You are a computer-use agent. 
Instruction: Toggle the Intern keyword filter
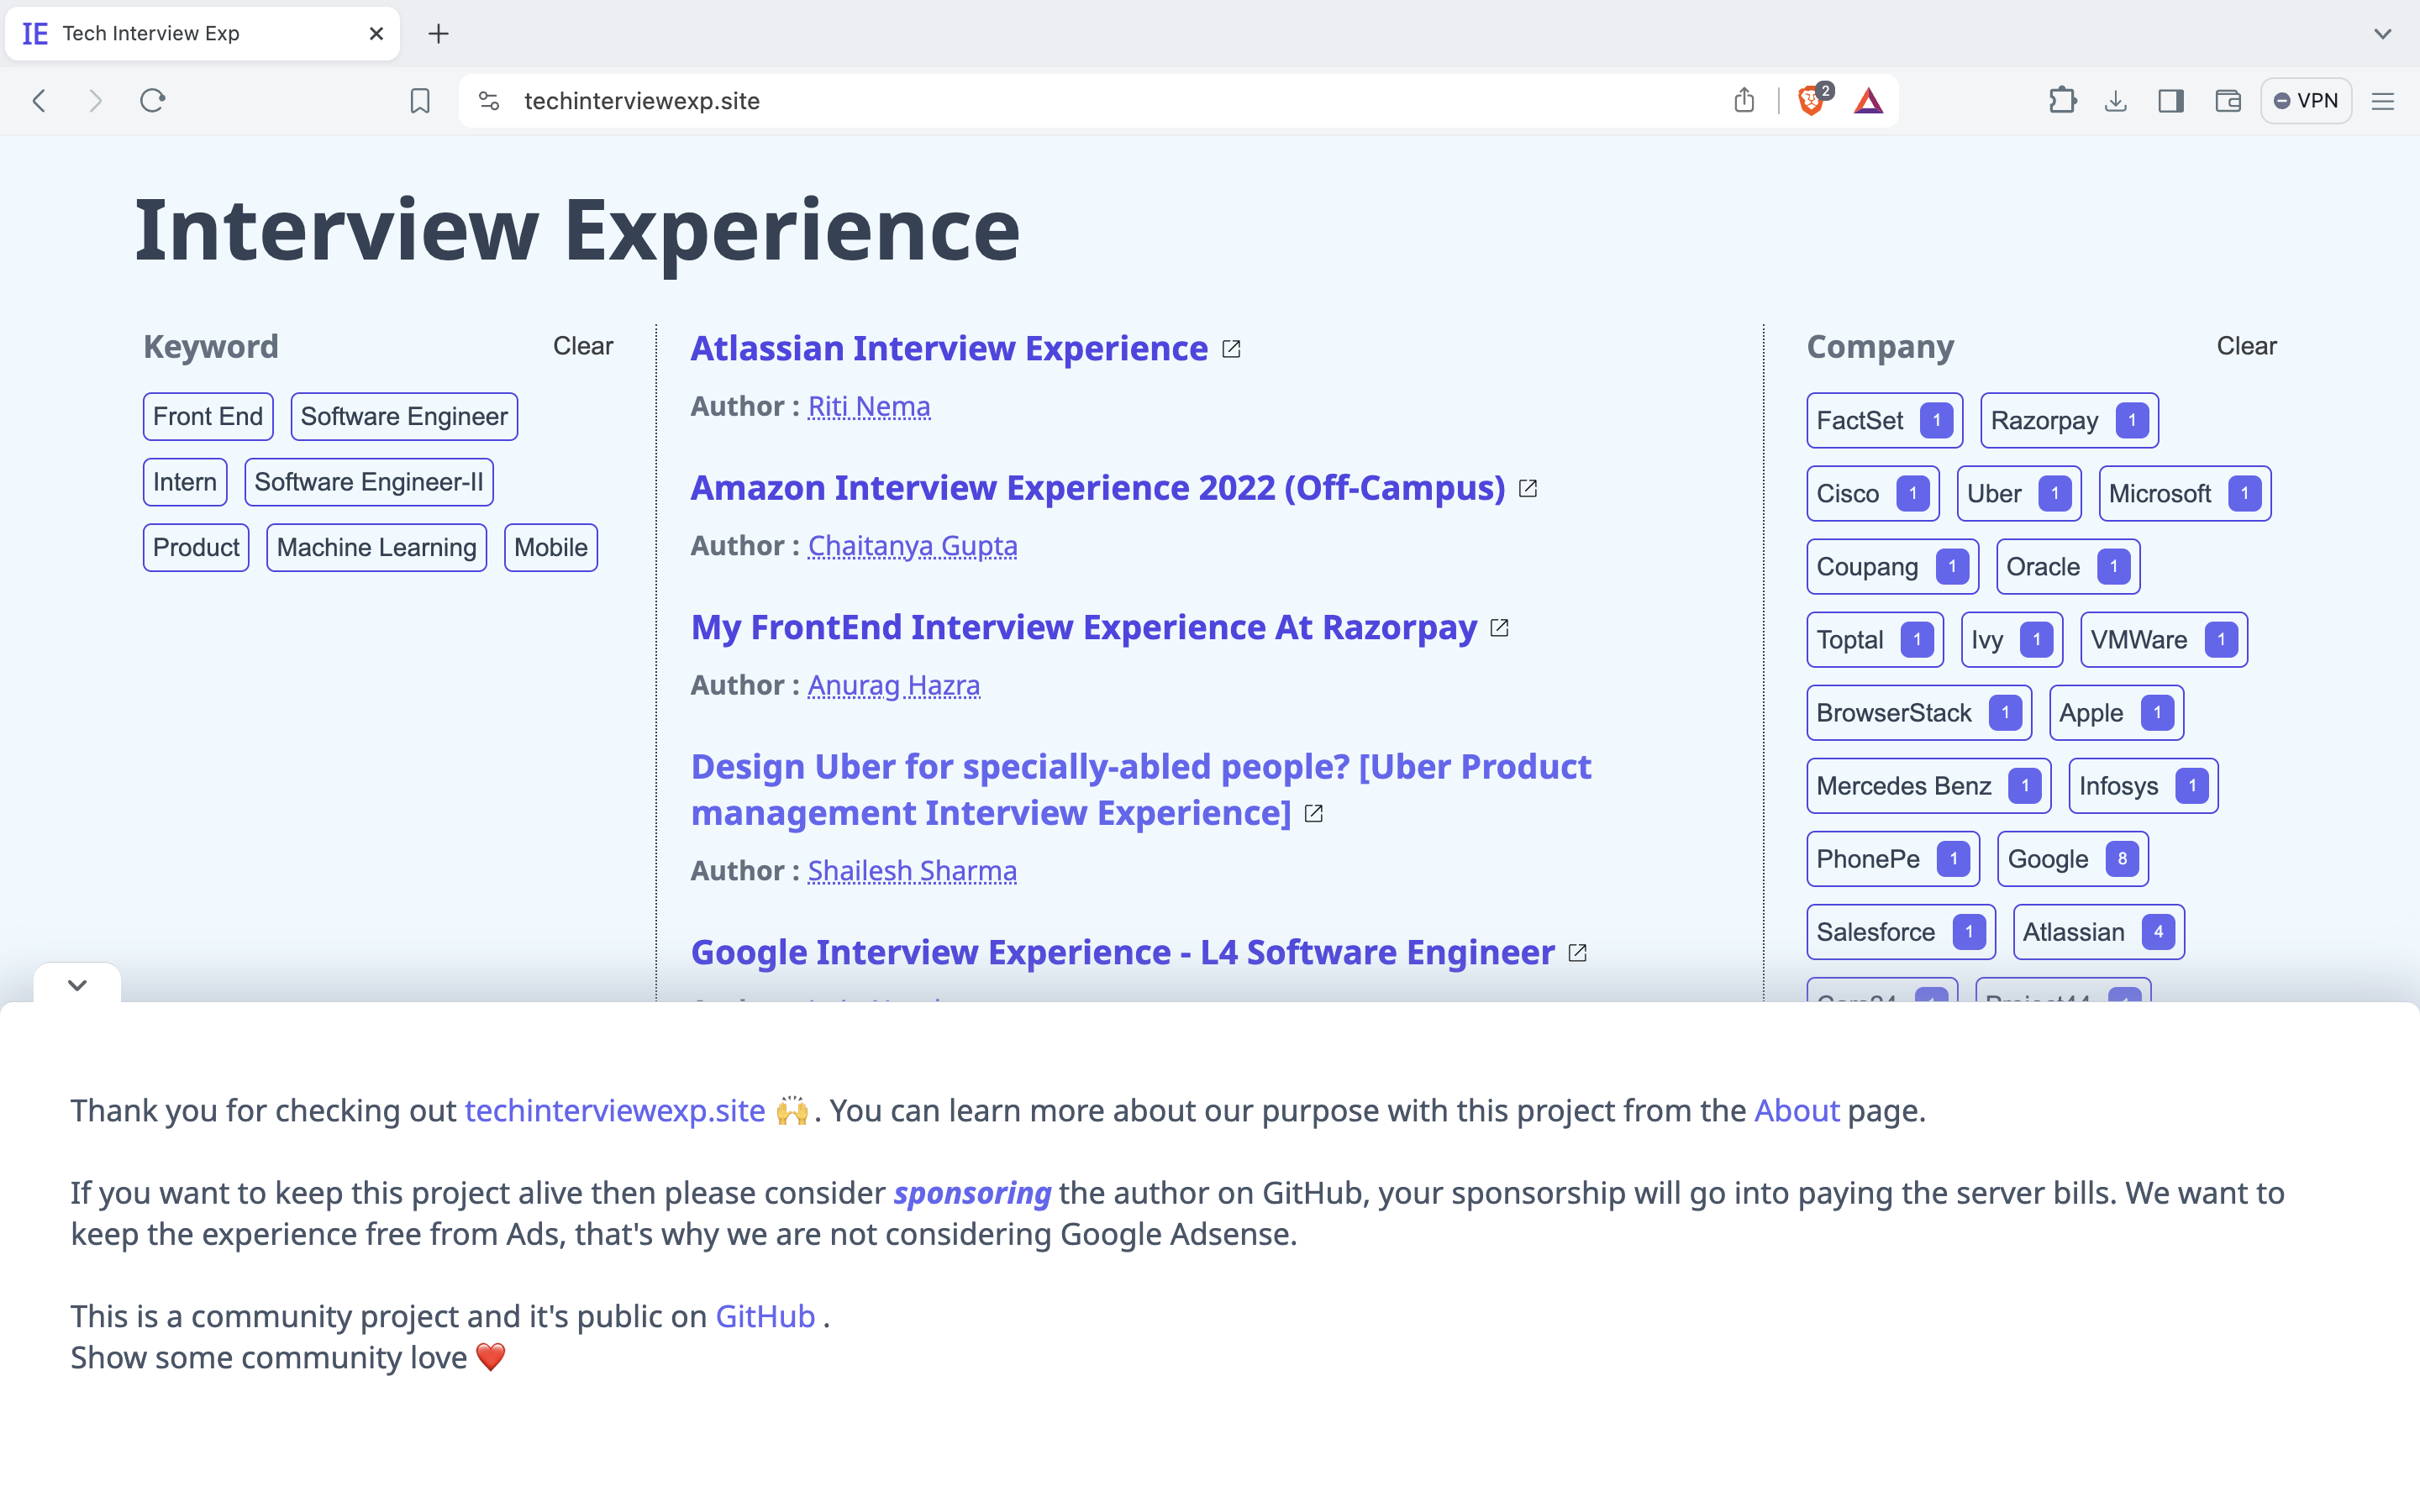pos(185,482)
